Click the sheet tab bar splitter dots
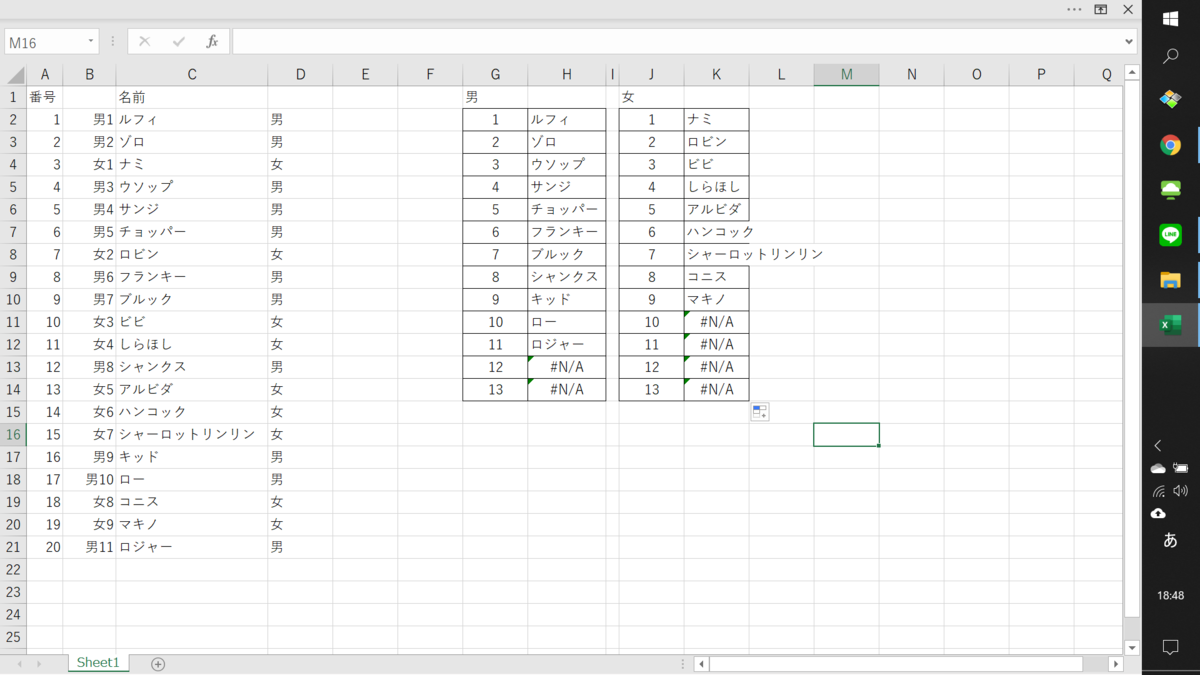 683,664
